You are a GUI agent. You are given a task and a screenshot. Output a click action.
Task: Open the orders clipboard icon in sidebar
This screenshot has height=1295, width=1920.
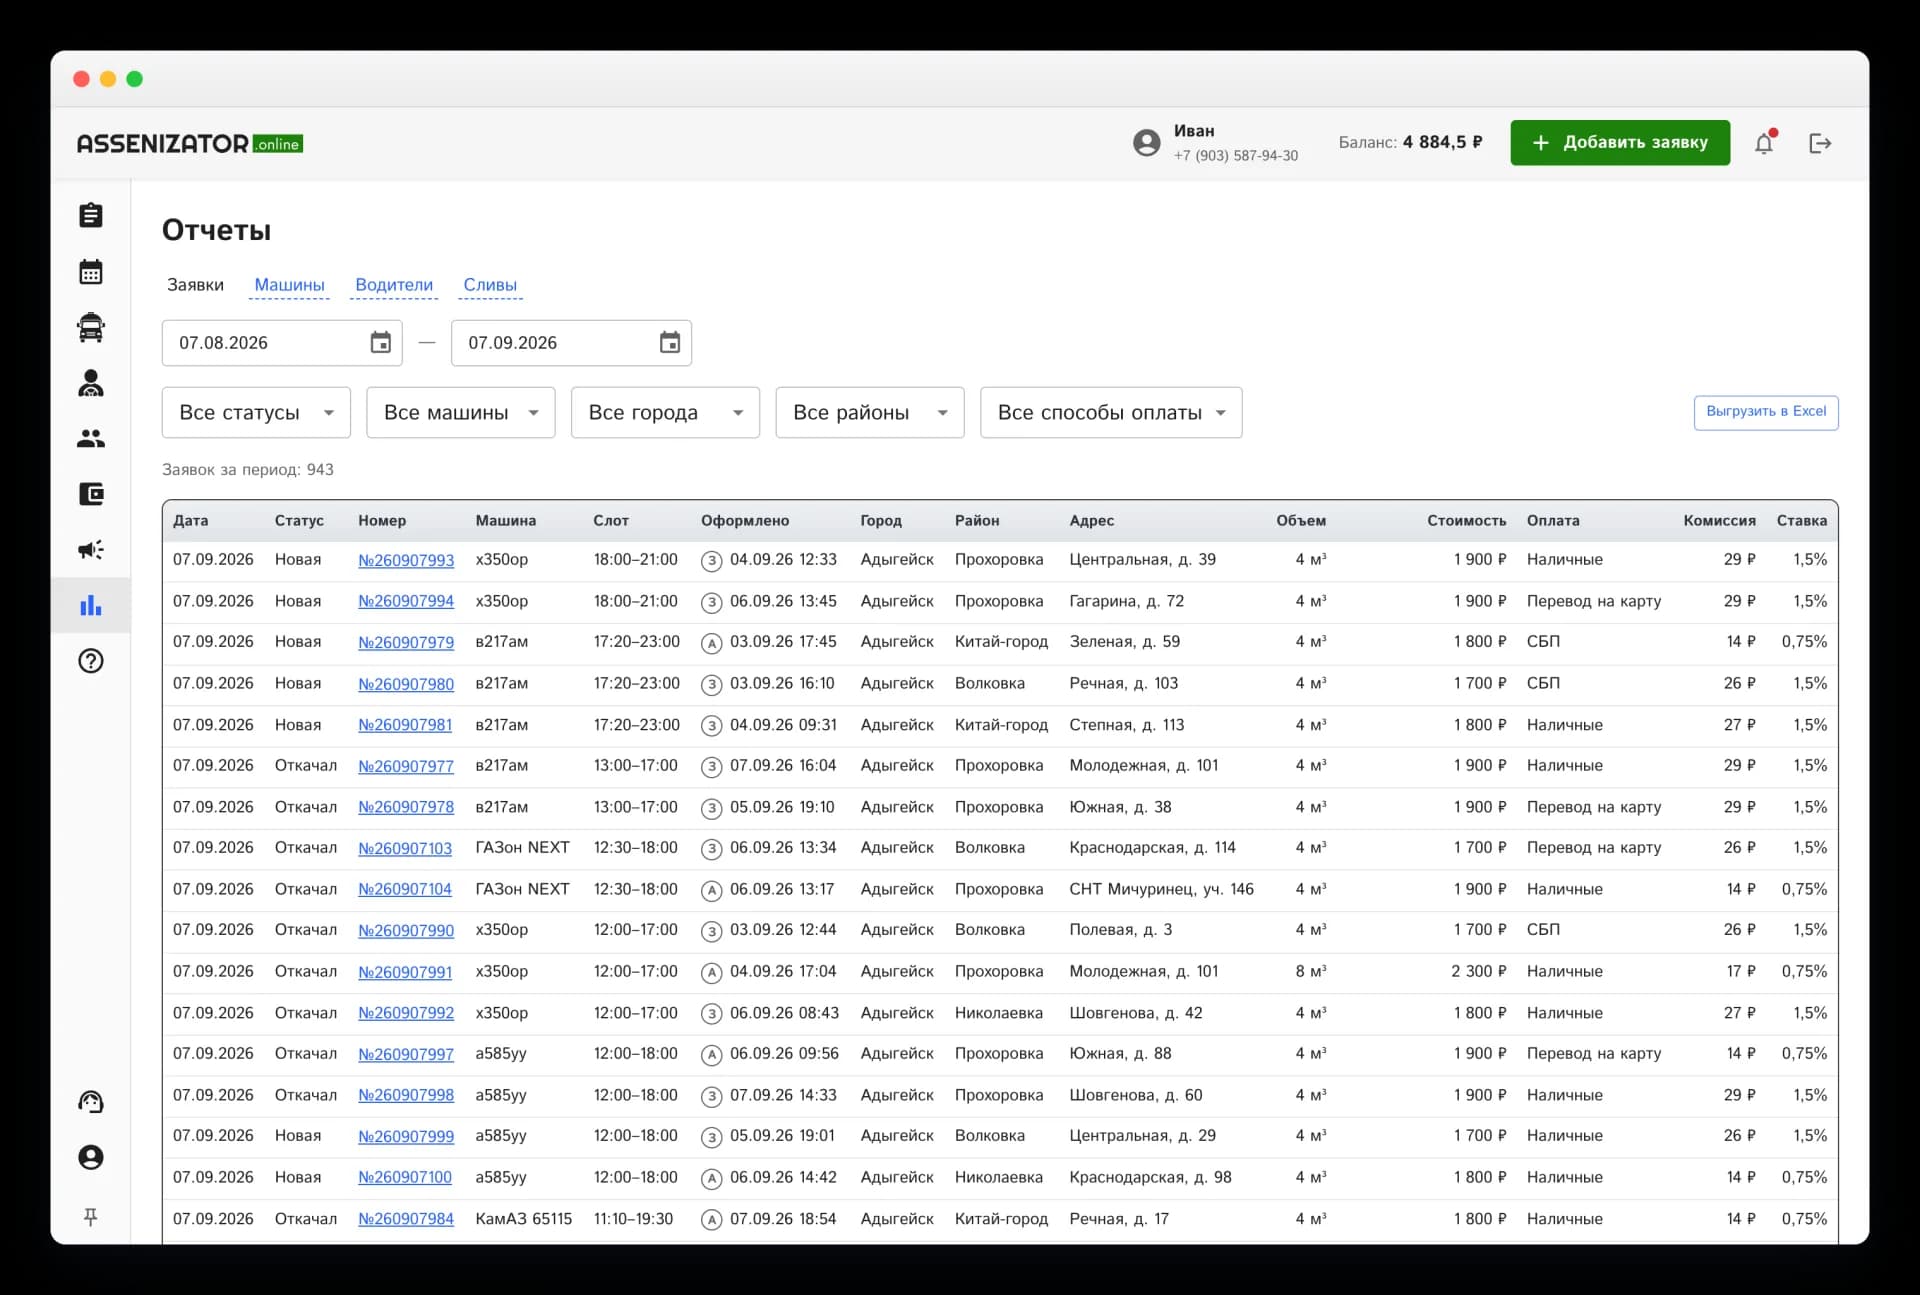(x=91, y=215)
